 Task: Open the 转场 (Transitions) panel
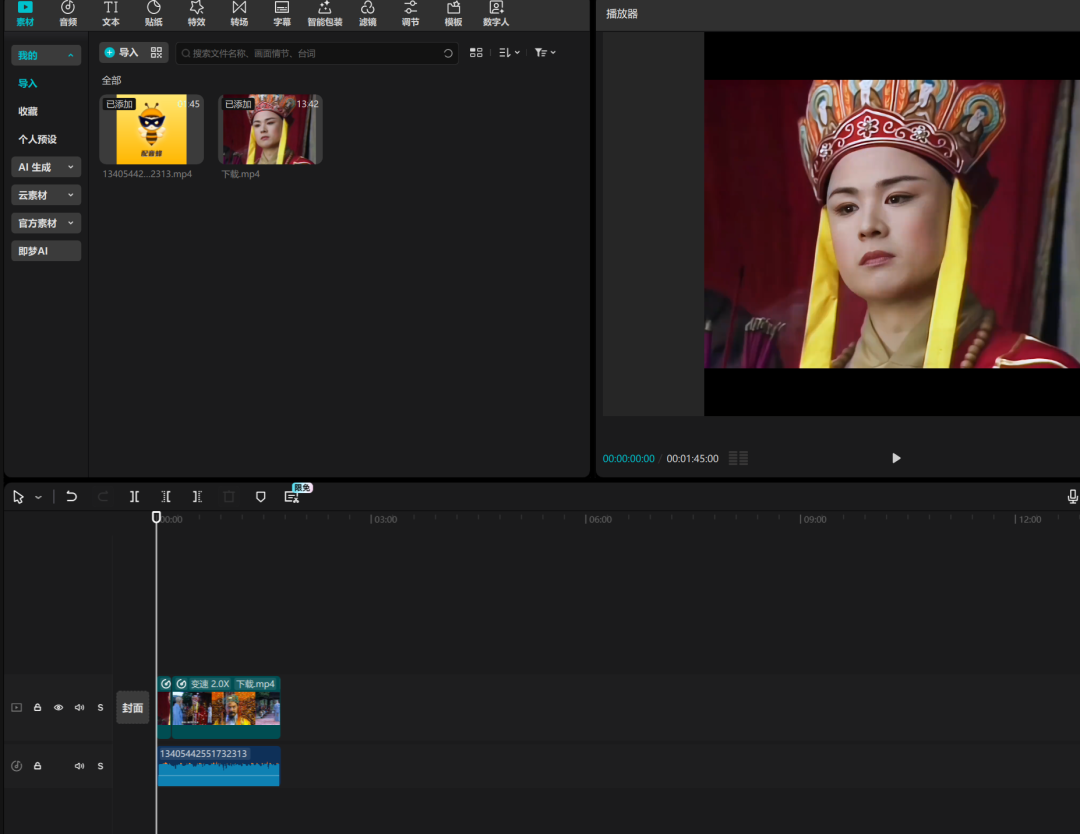coord(239,13)
